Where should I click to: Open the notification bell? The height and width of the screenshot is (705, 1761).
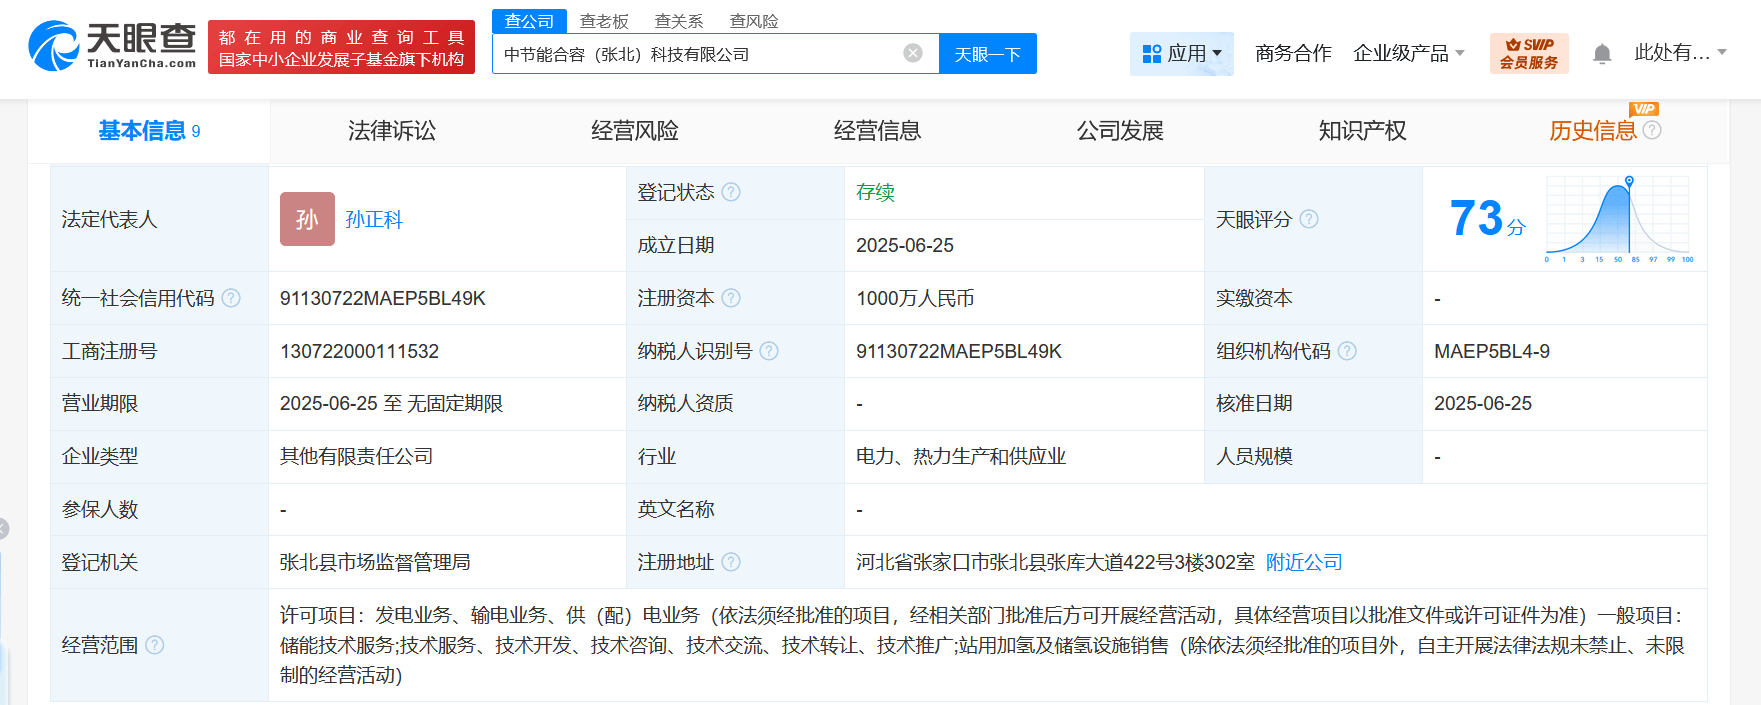tap(1602, 54)
